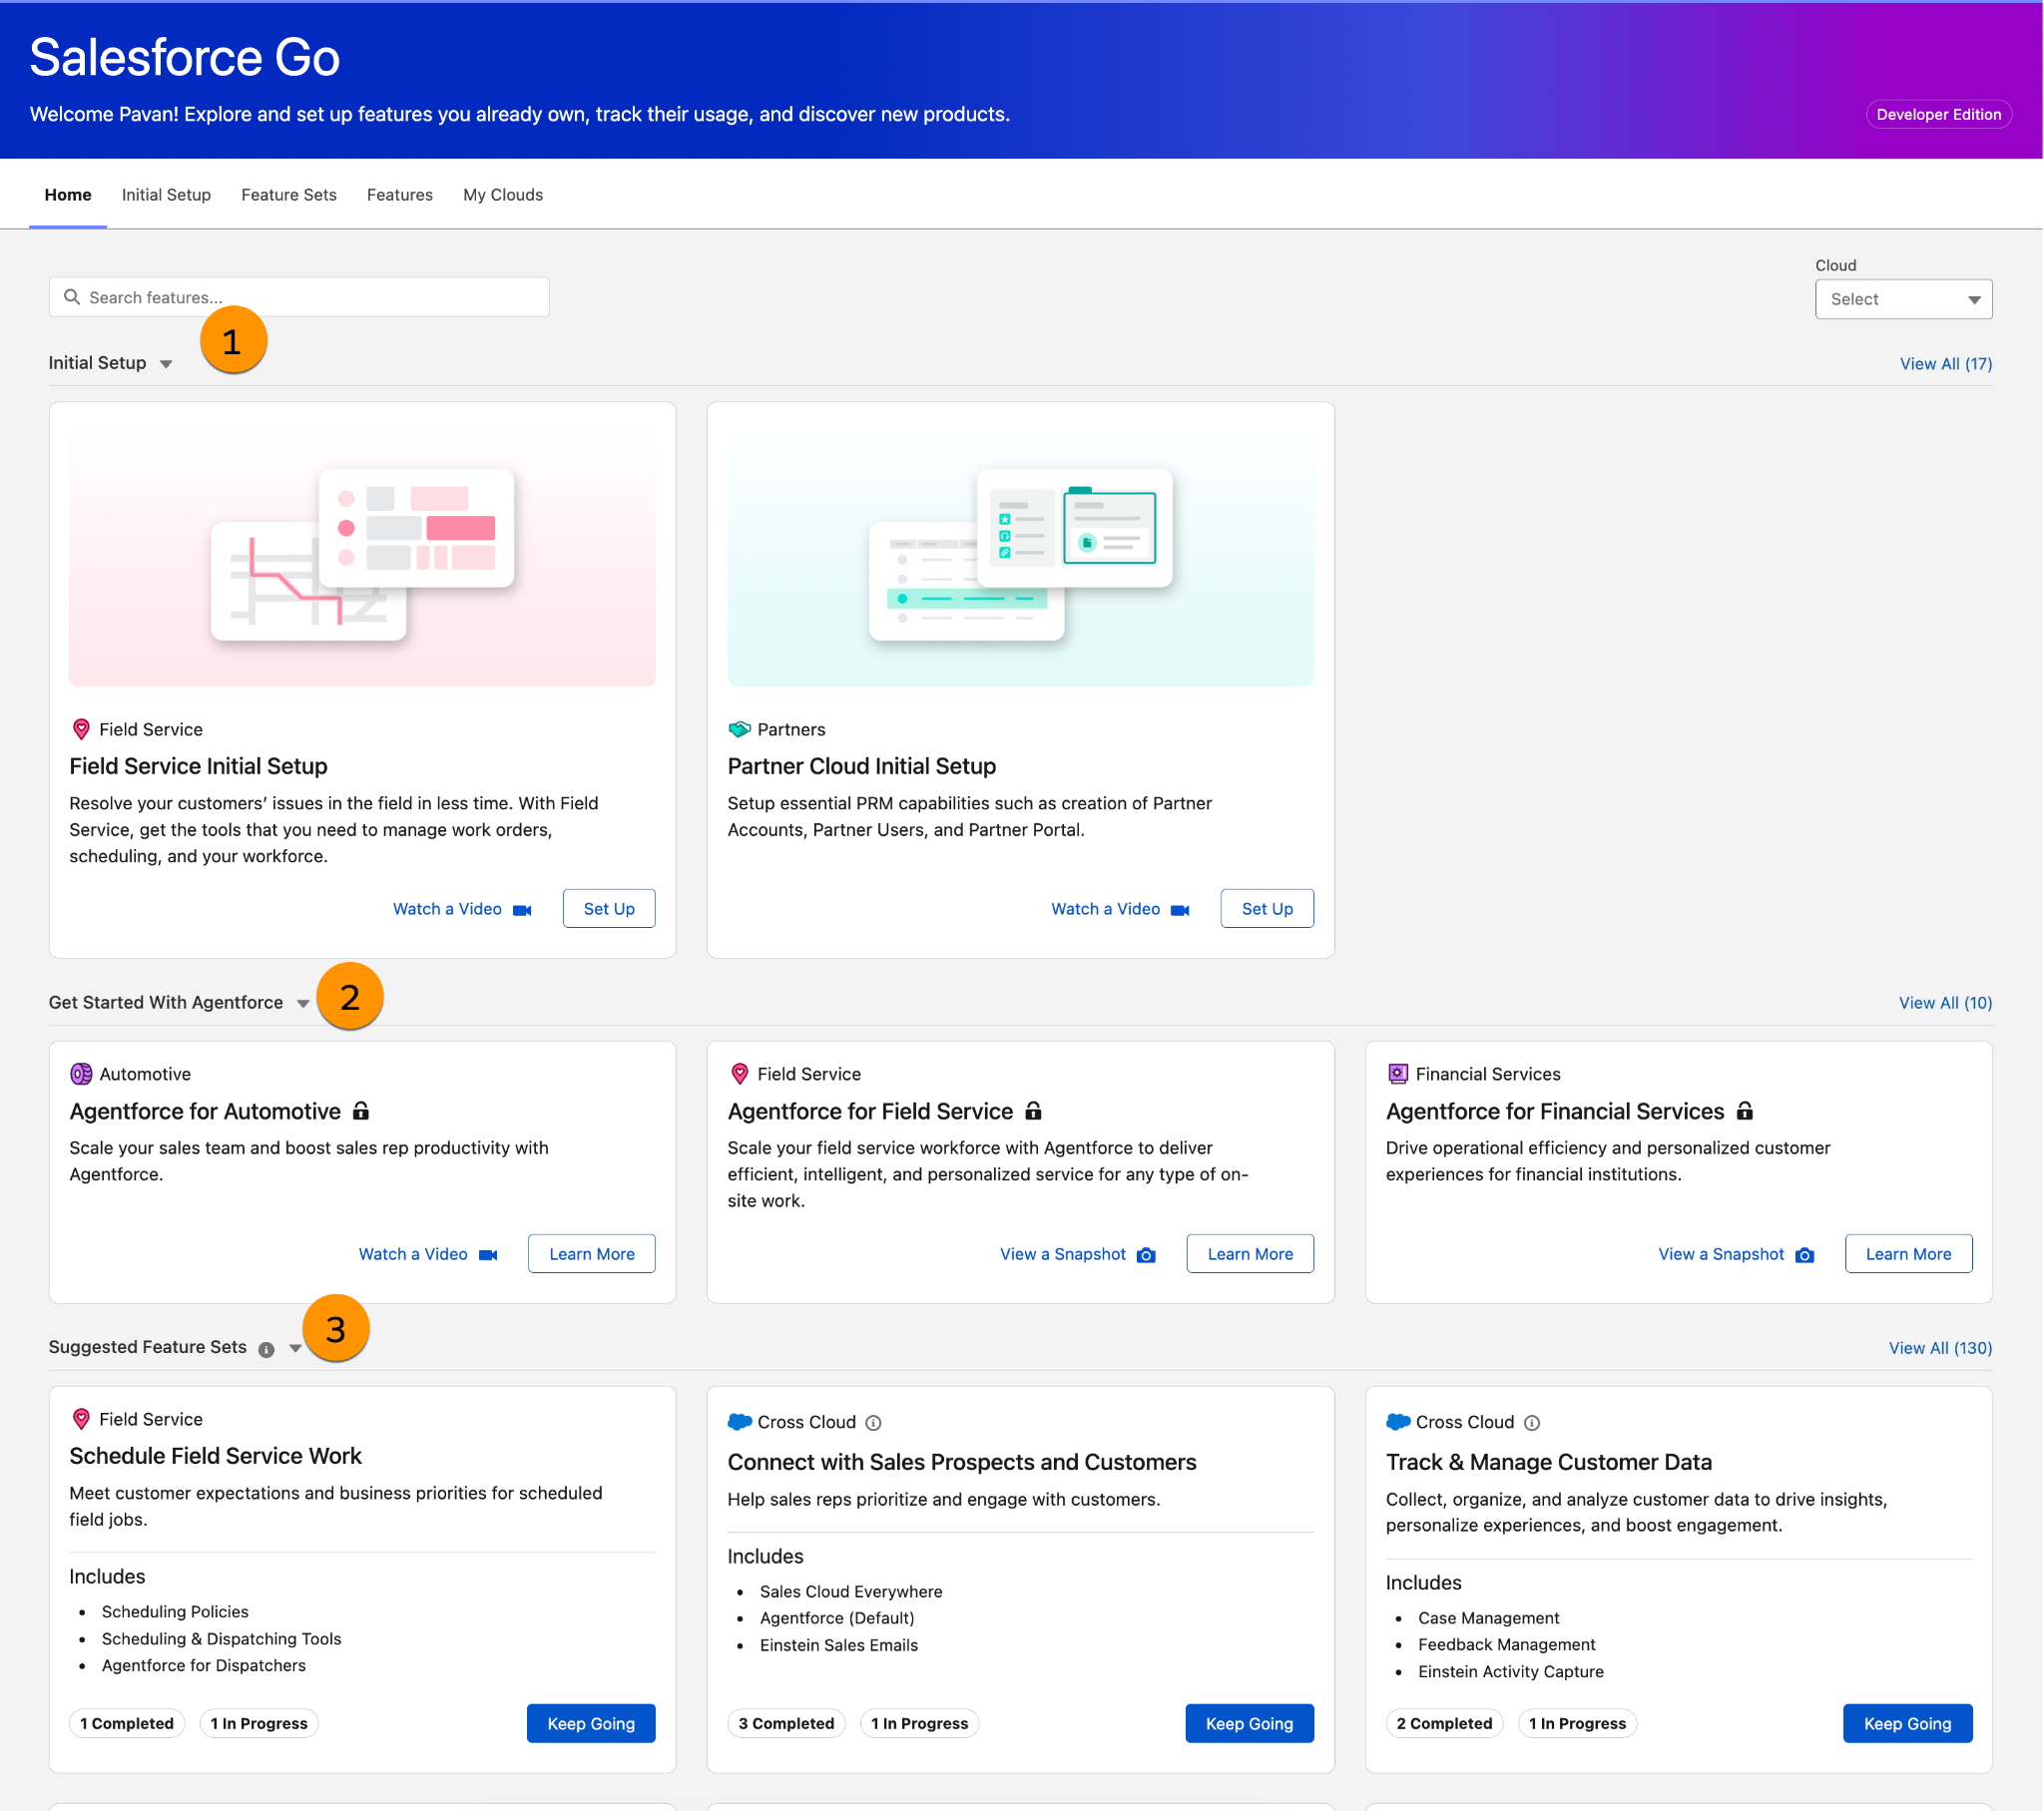Click Learn More on Agentforce for Financial Services

(x=1908, y=1254)
